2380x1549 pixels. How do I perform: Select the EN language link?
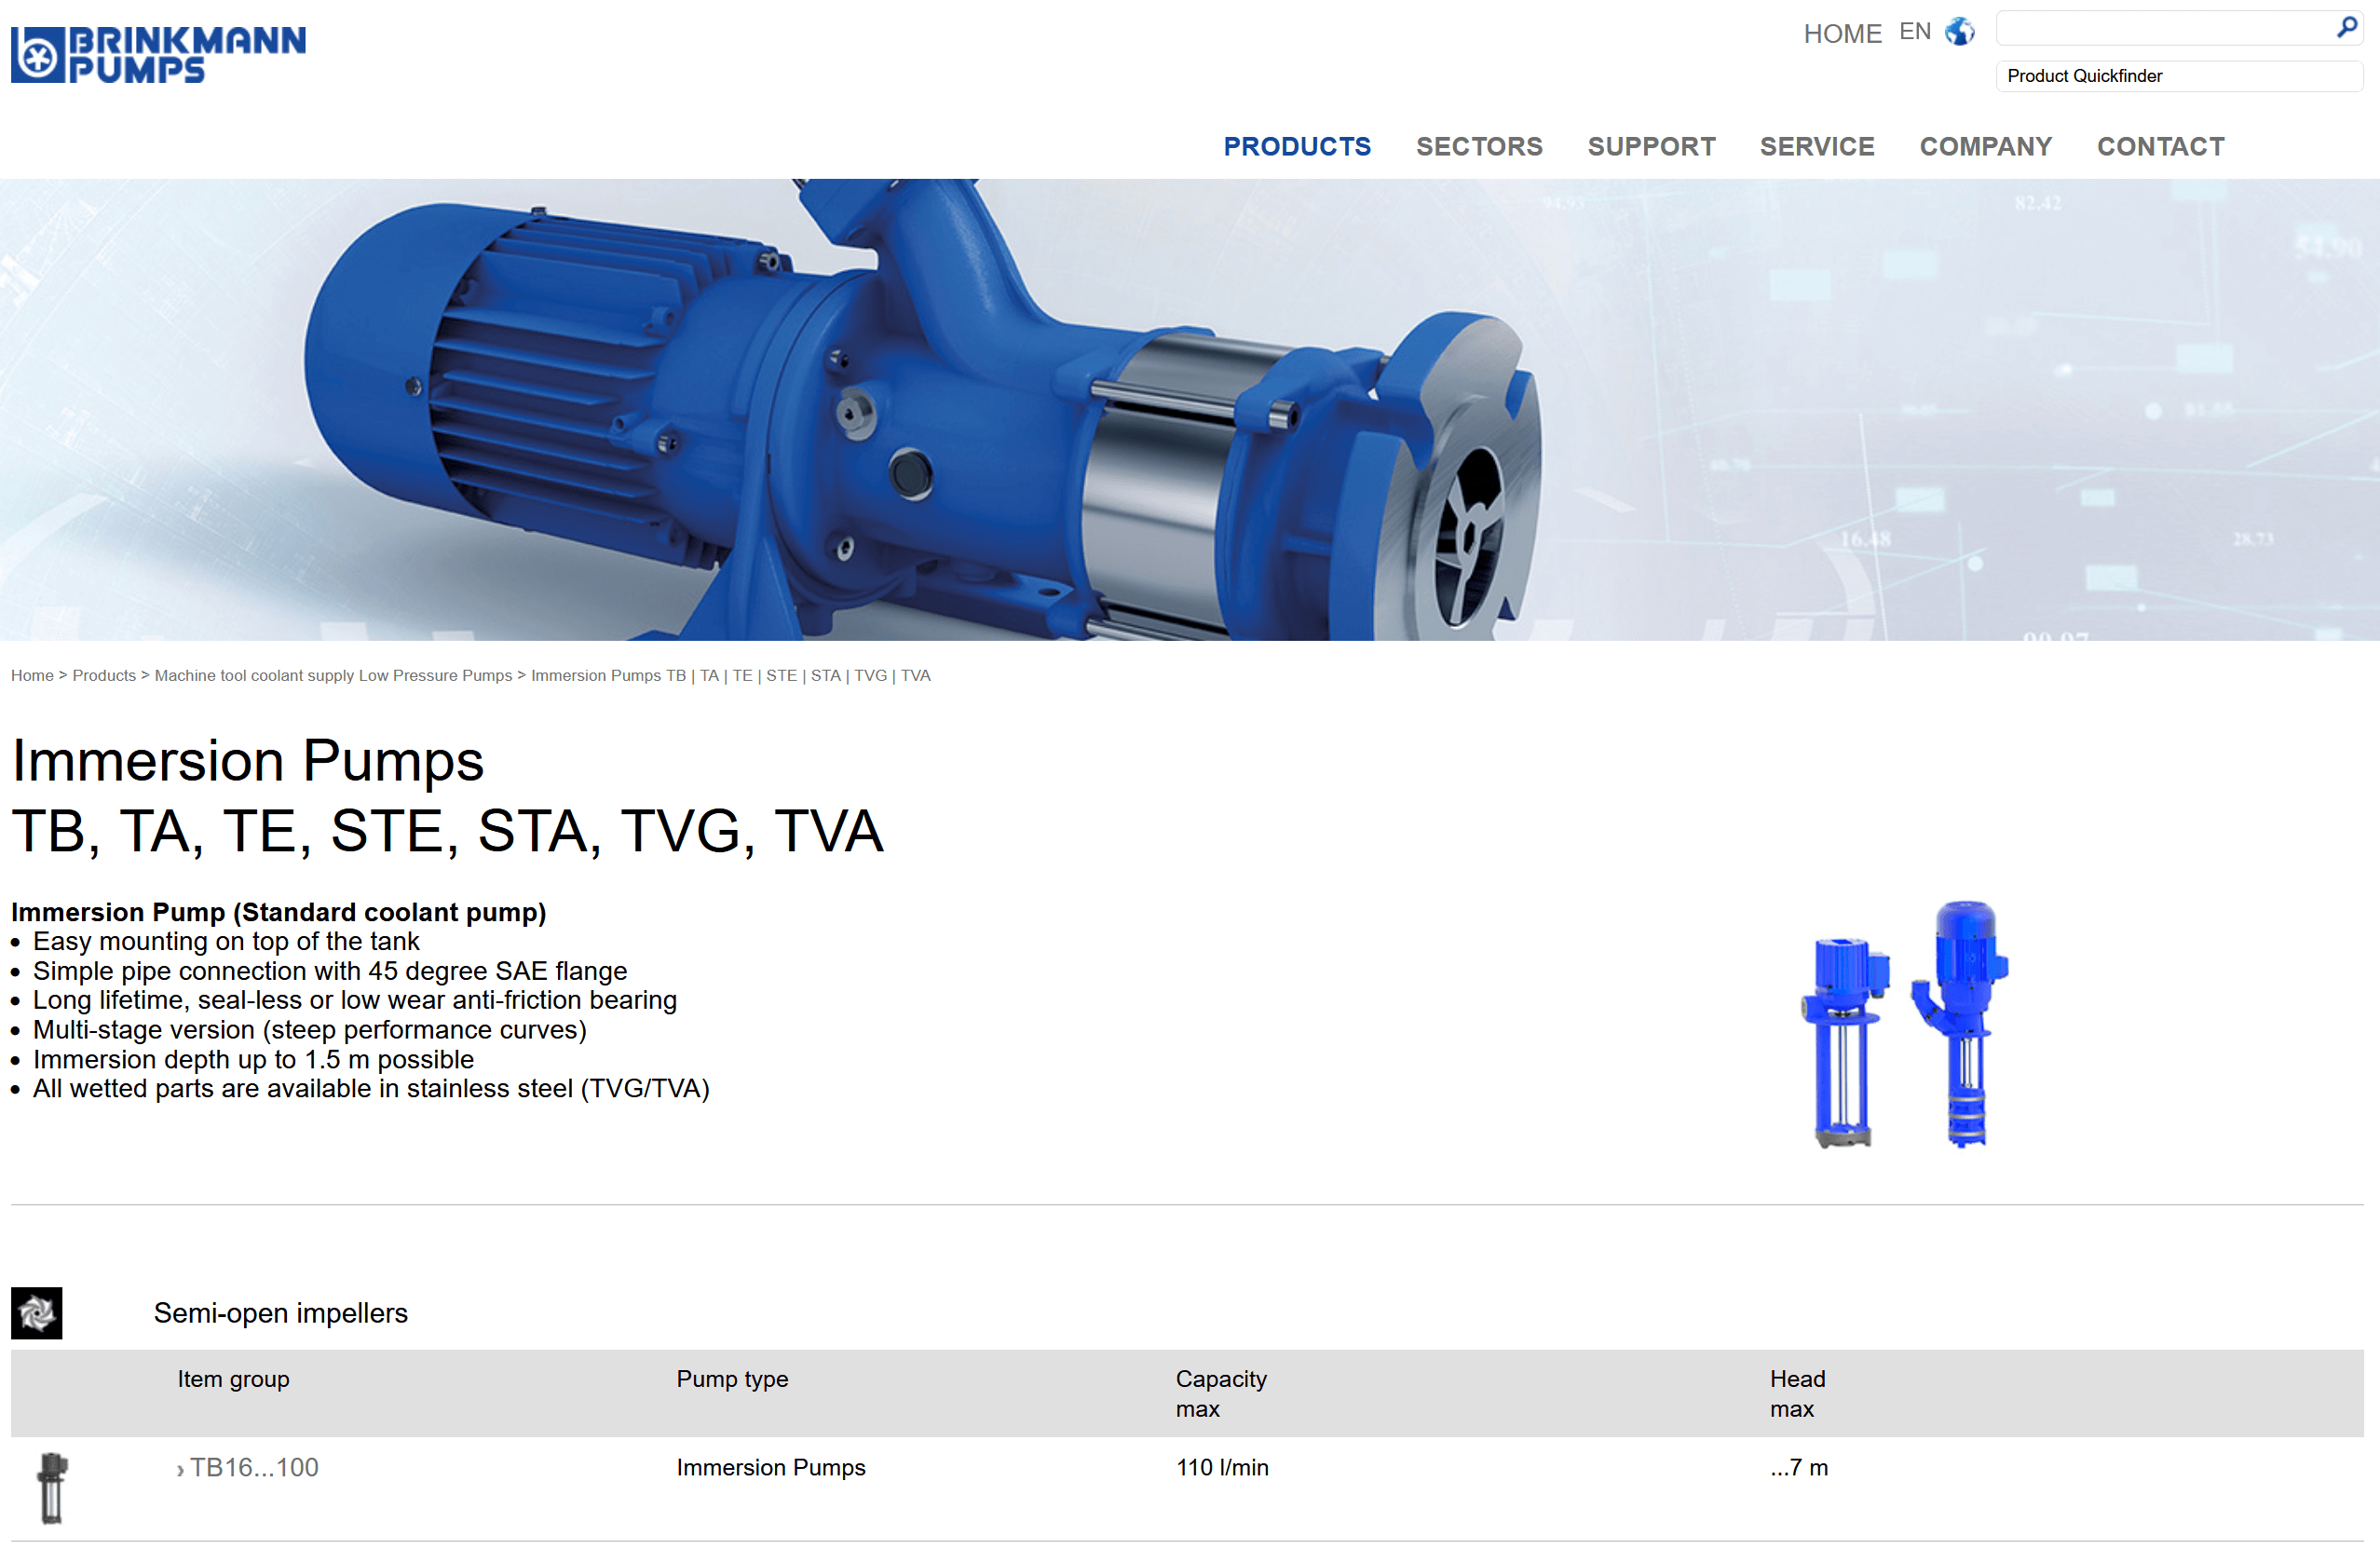(x=1914, y=32)
